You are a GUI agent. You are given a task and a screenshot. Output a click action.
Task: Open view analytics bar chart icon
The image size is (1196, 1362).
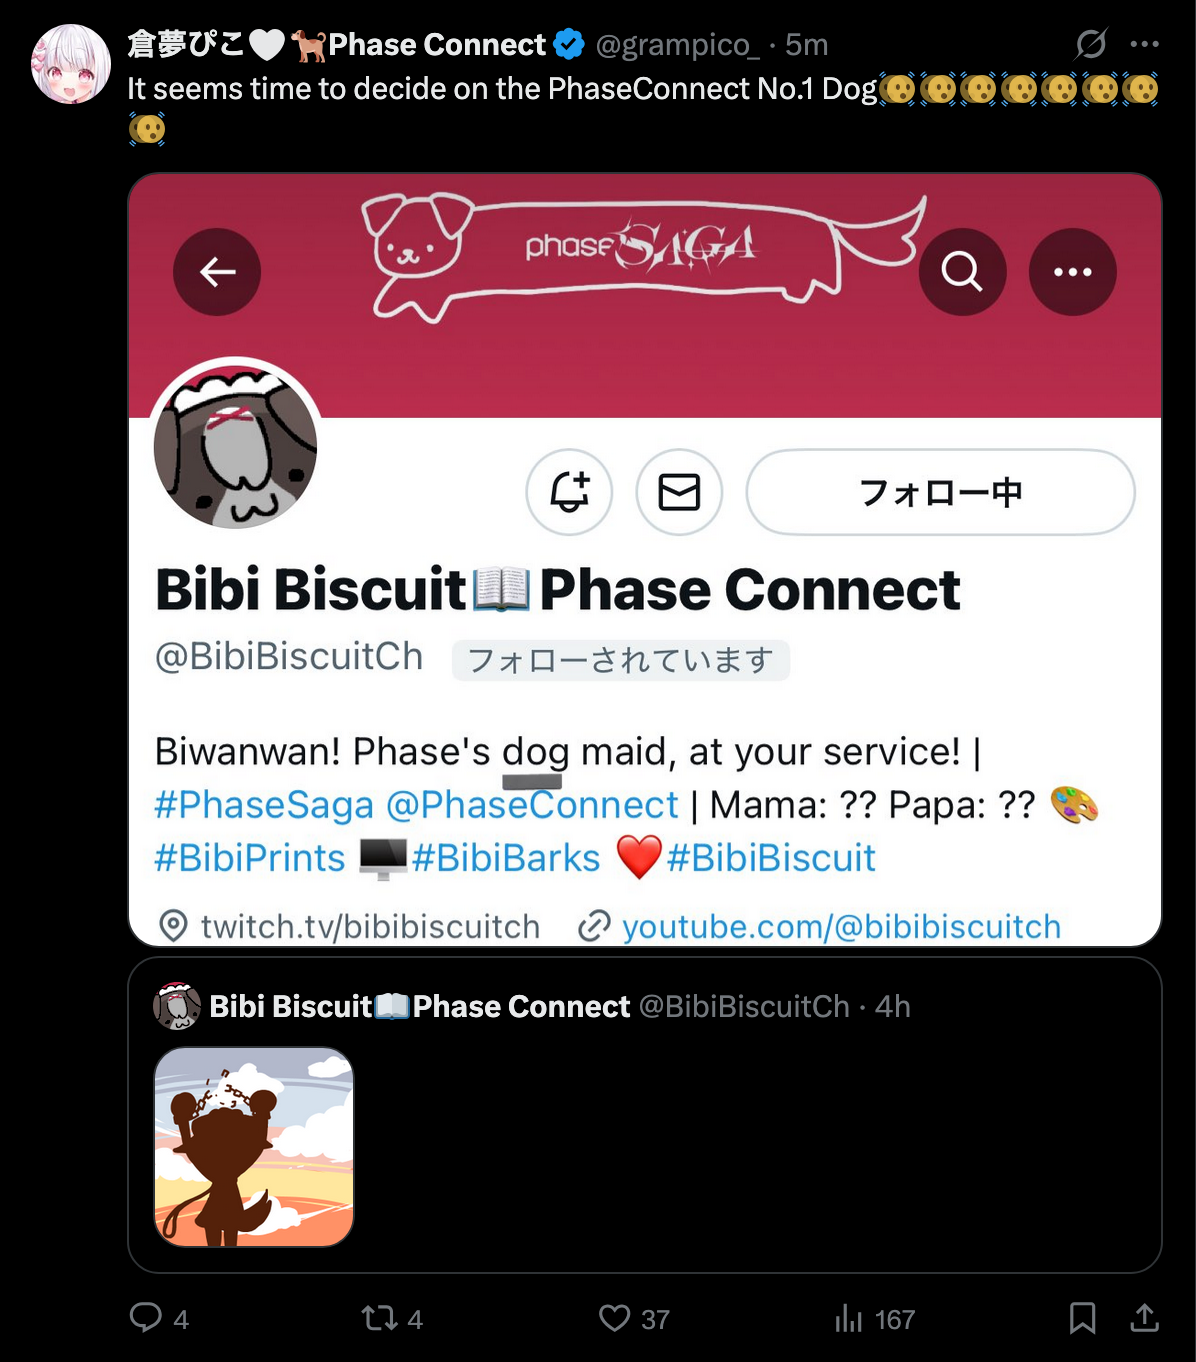pos(848,1318)
